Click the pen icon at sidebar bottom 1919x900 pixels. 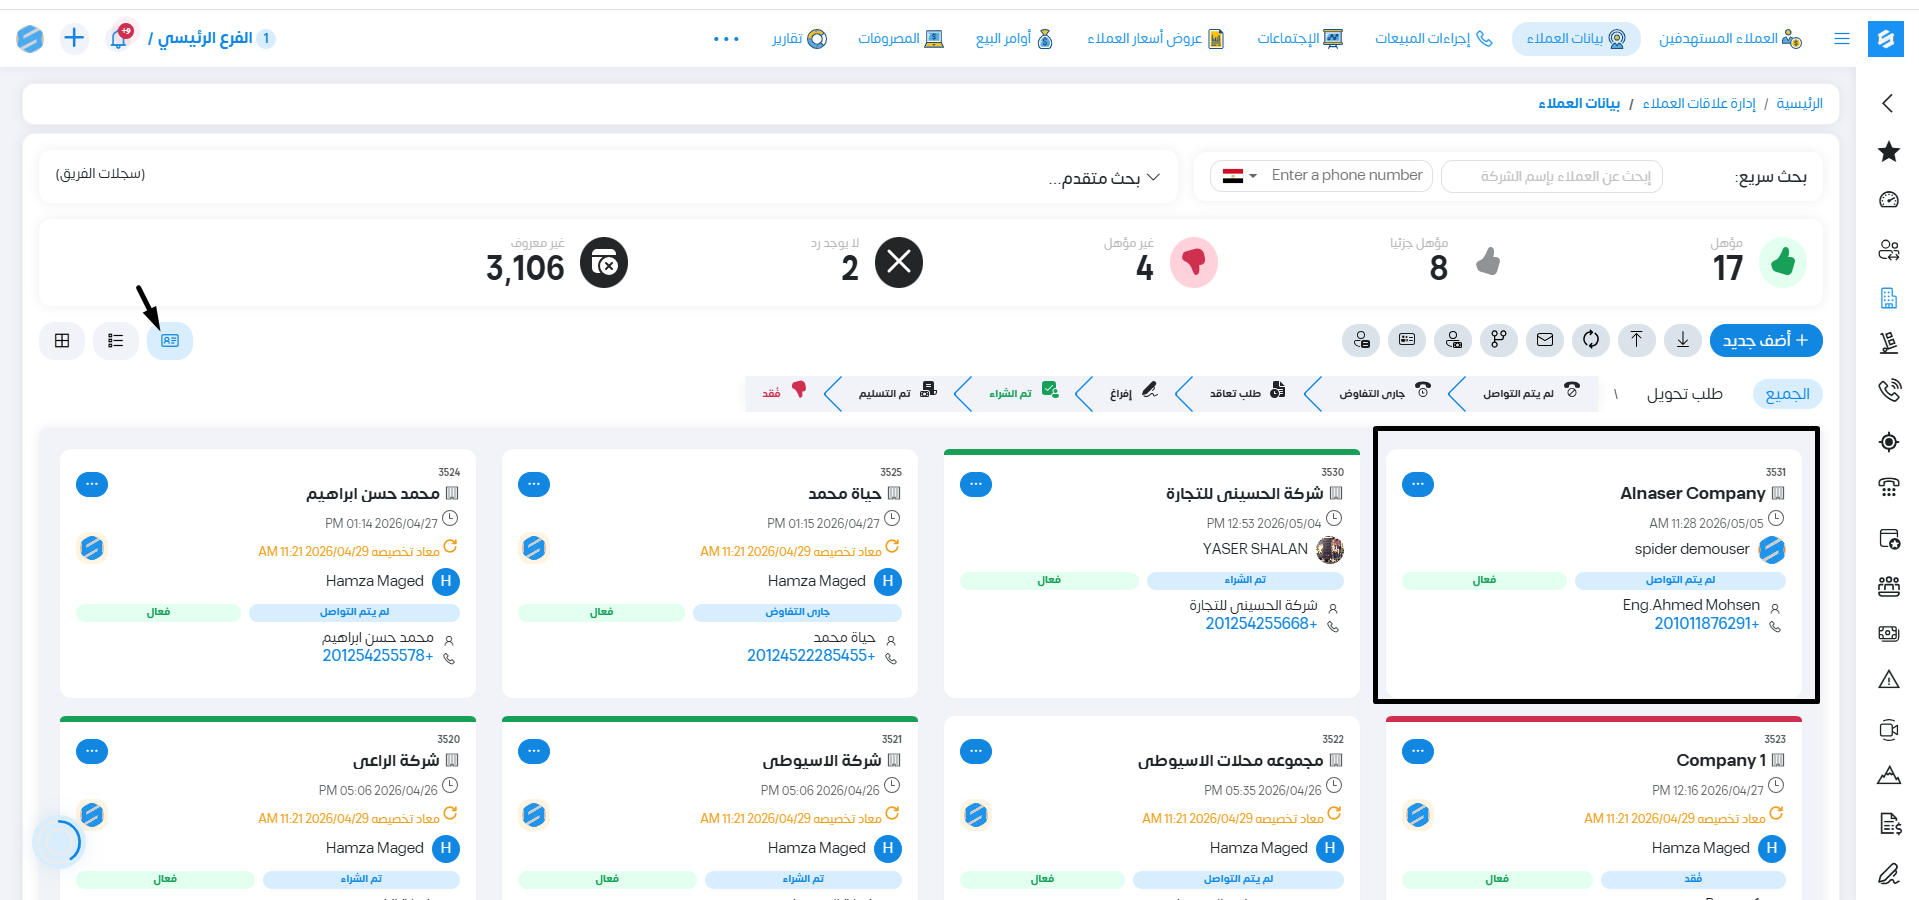[x=1888, y=873]
